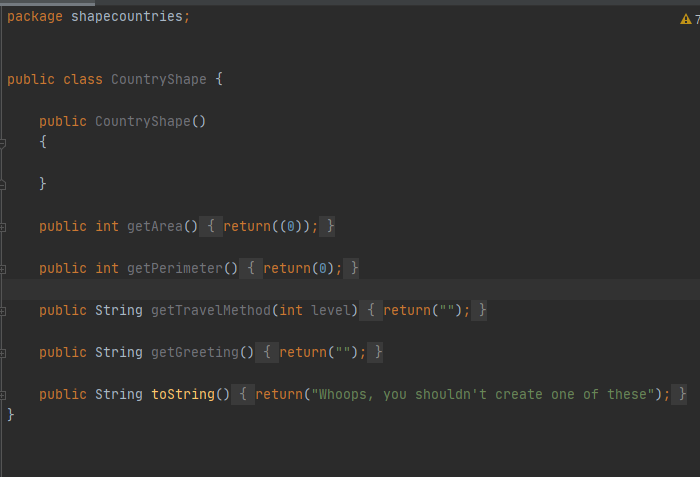
Task: Click the return((0)) statement in getArea
Action: (271, 226)
